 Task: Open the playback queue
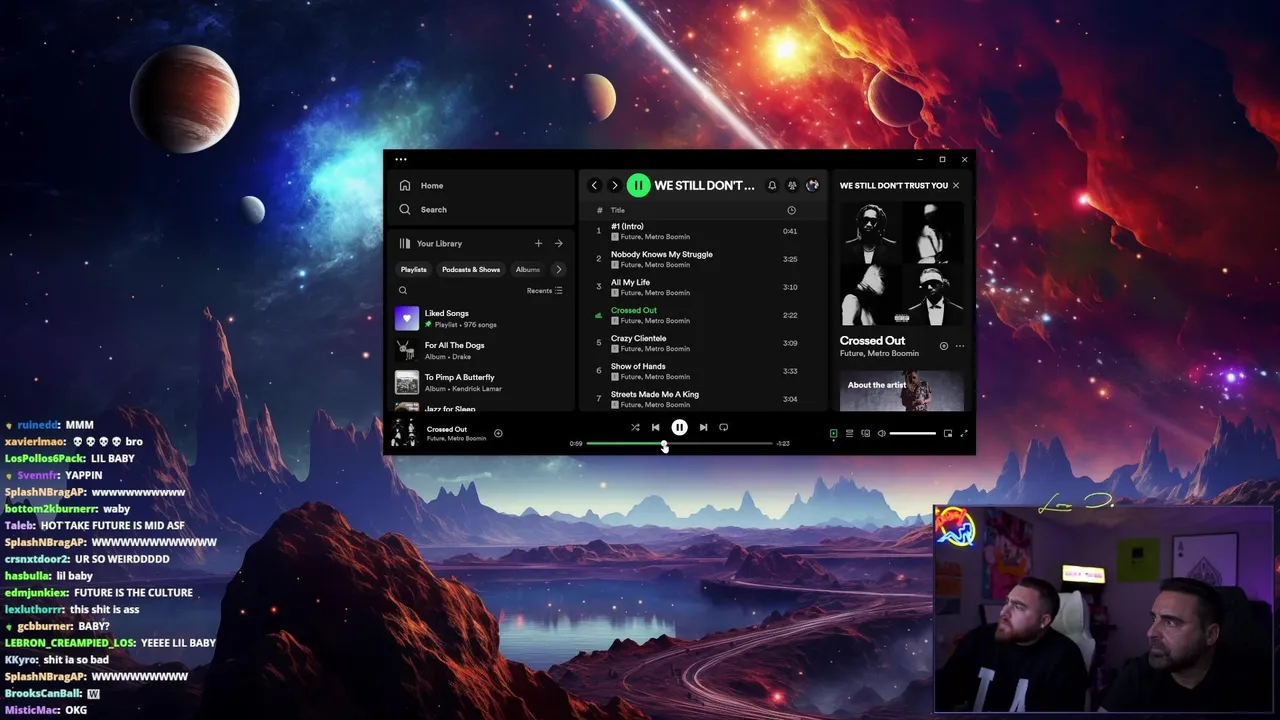click(x=849, y=433)
